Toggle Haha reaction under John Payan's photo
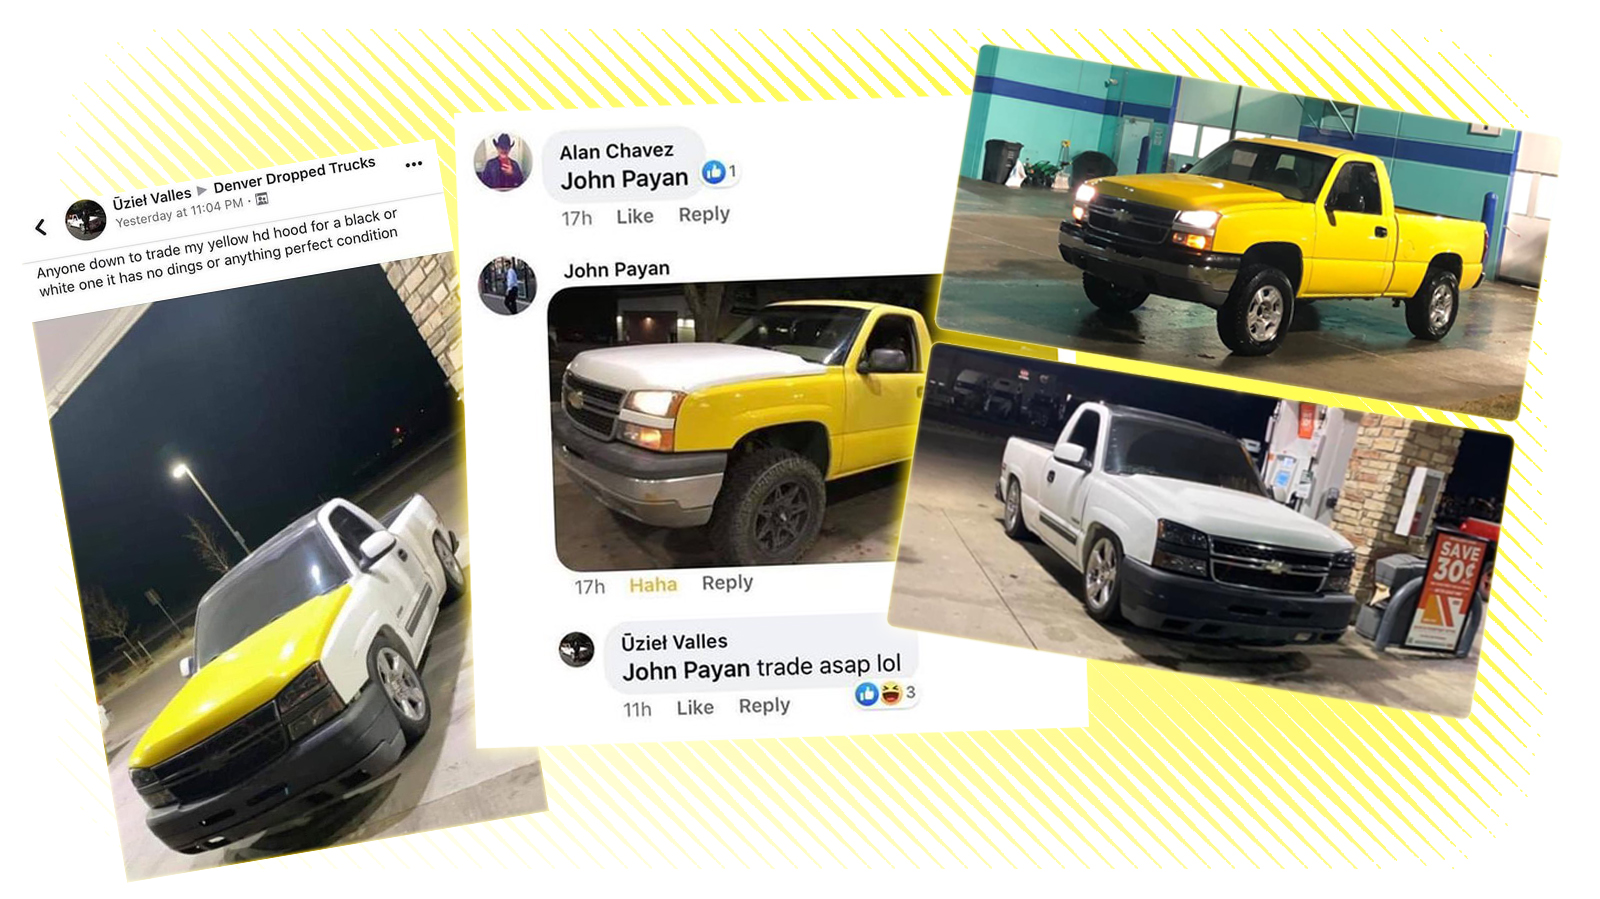This screenshot has width=1600, height=899. tap(653, 585)
